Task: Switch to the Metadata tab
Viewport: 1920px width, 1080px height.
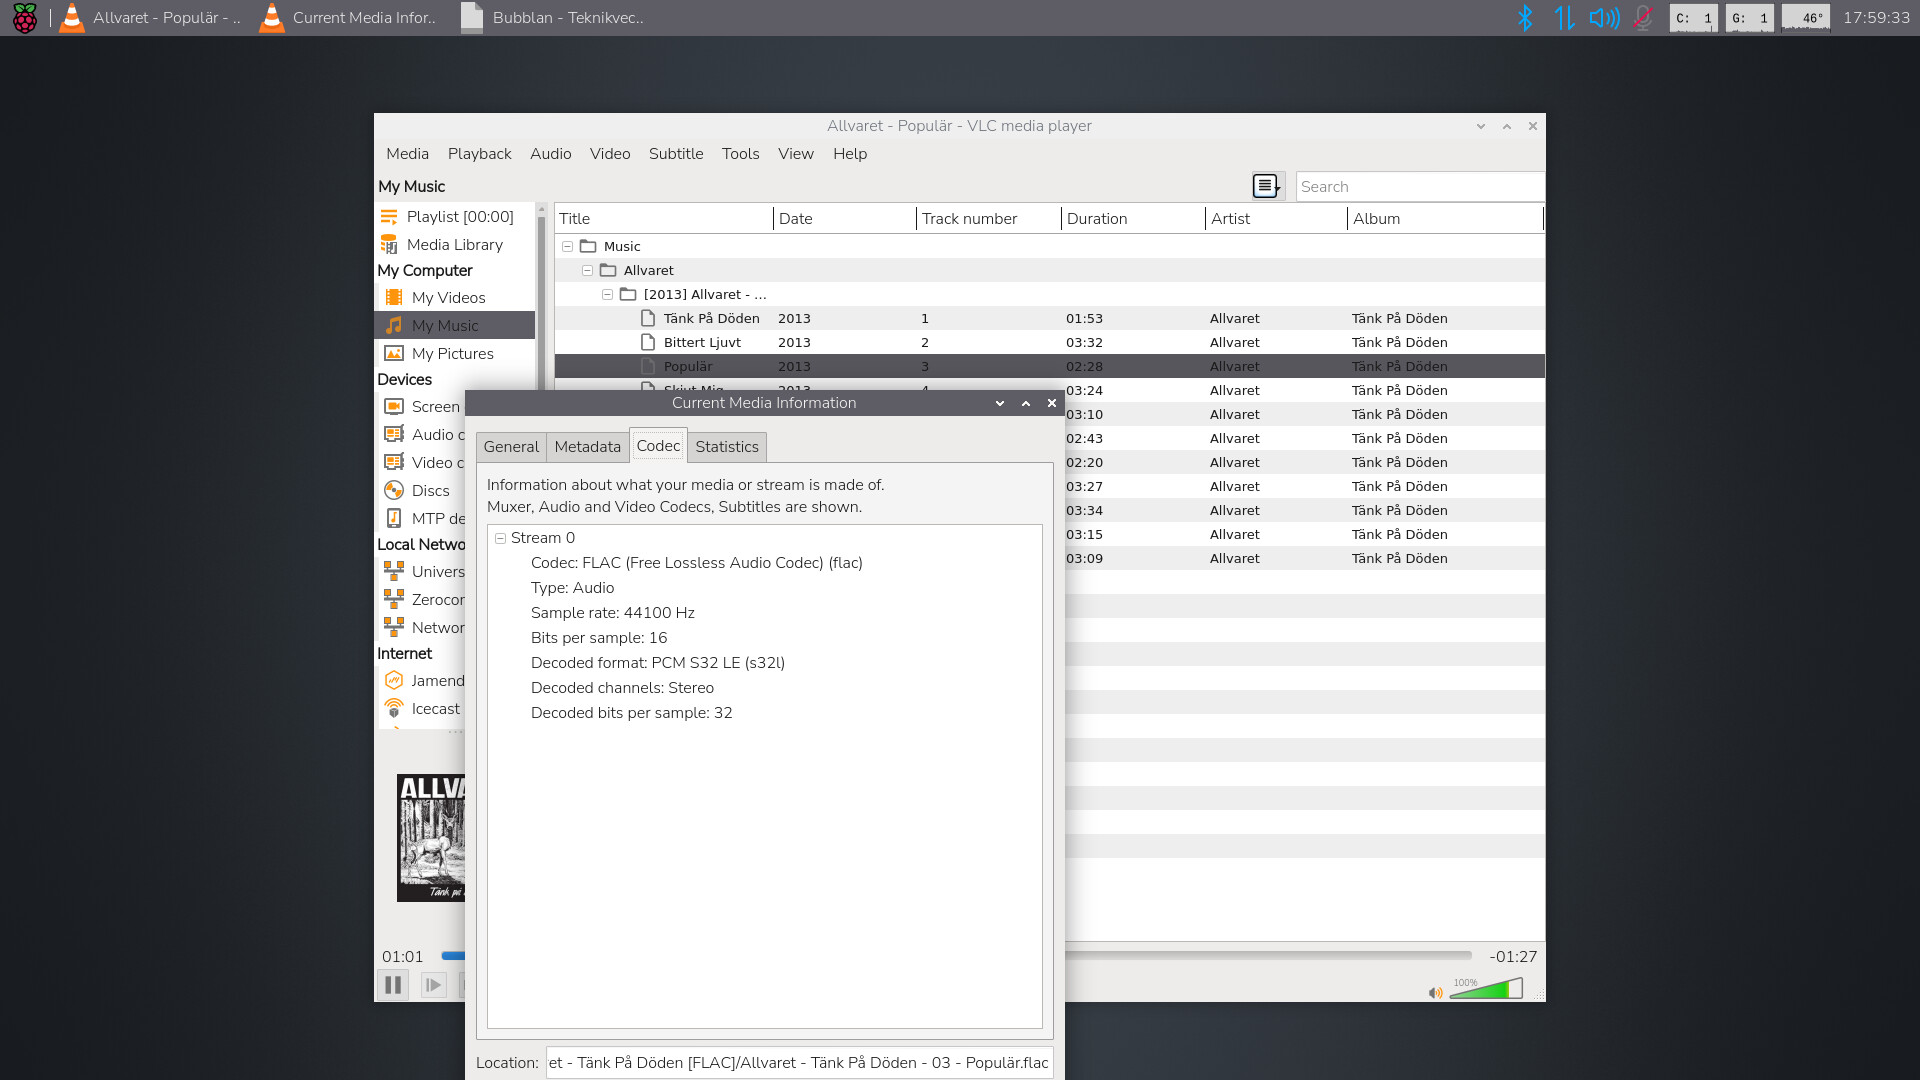Action: [587, 447]
